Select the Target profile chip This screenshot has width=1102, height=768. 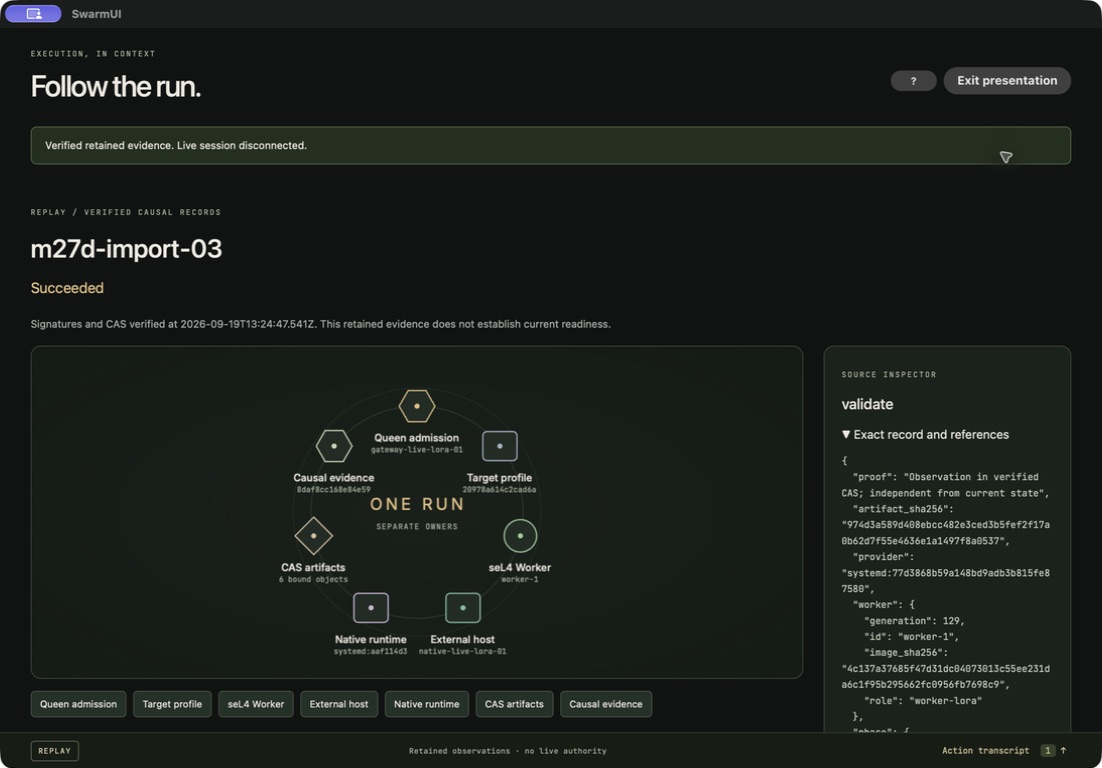click(x=172, y=704)
